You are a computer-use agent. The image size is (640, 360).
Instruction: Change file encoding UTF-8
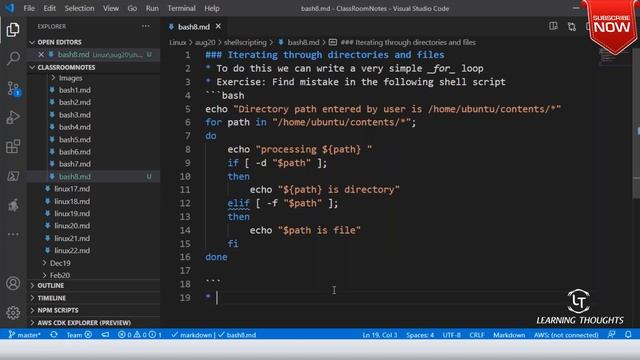coord(451,335)
